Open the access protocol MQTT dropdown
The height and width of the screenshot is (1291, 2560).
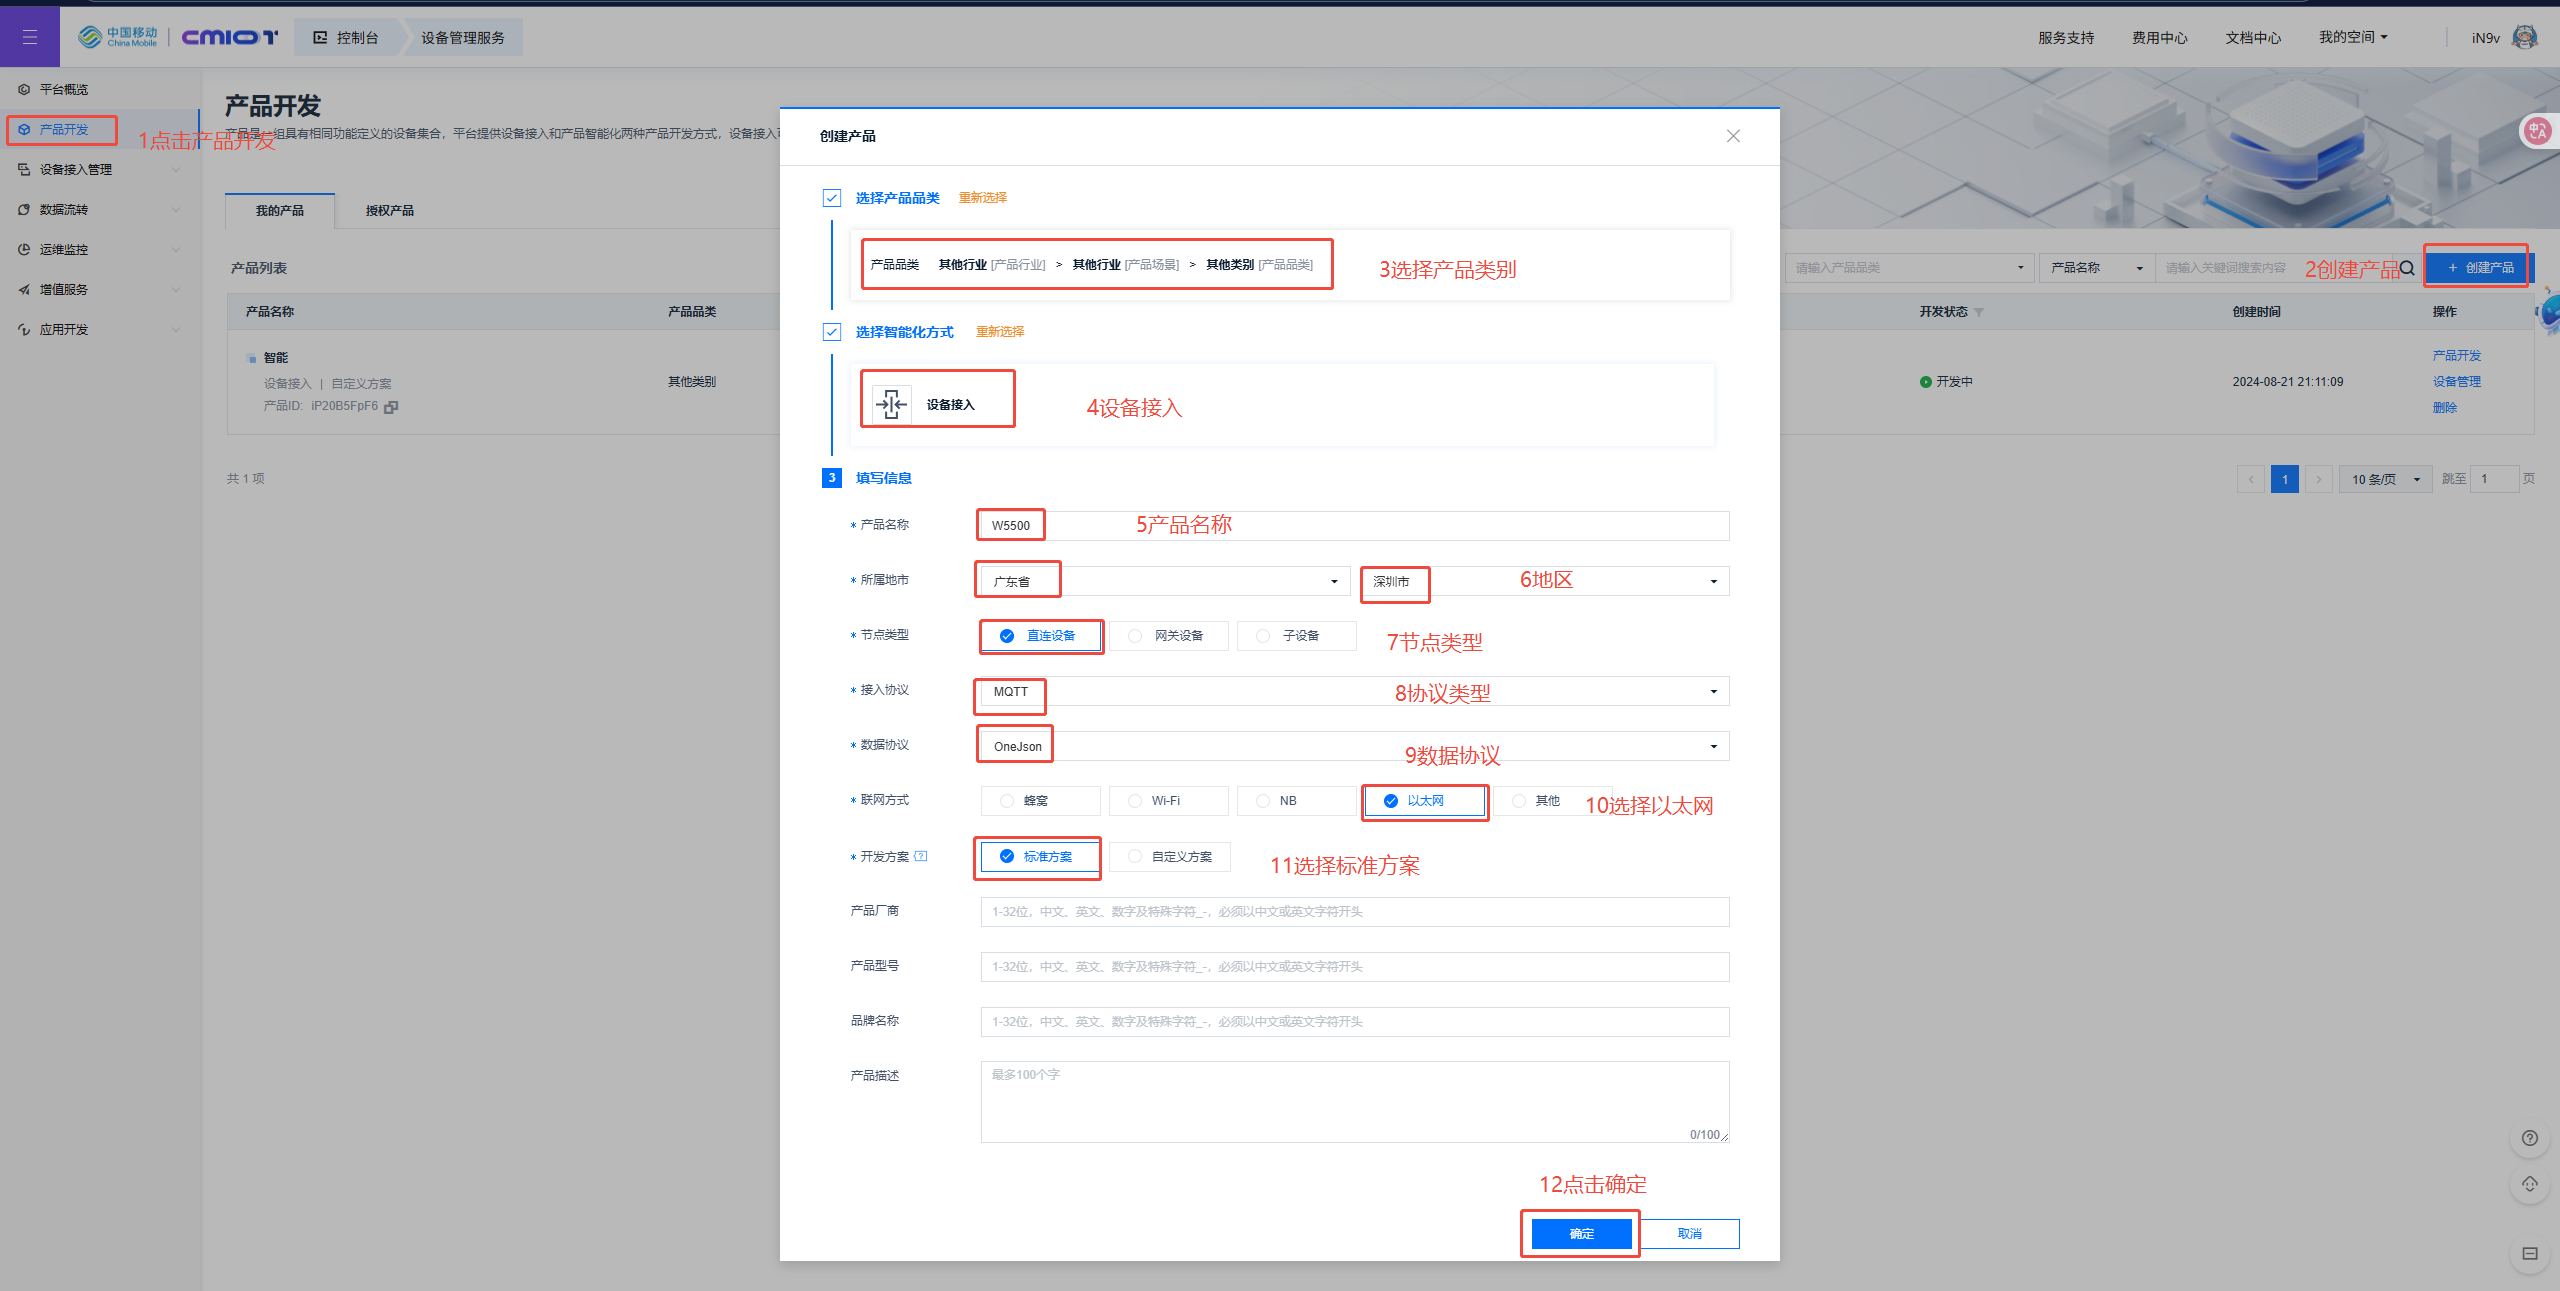[1712, 692]
